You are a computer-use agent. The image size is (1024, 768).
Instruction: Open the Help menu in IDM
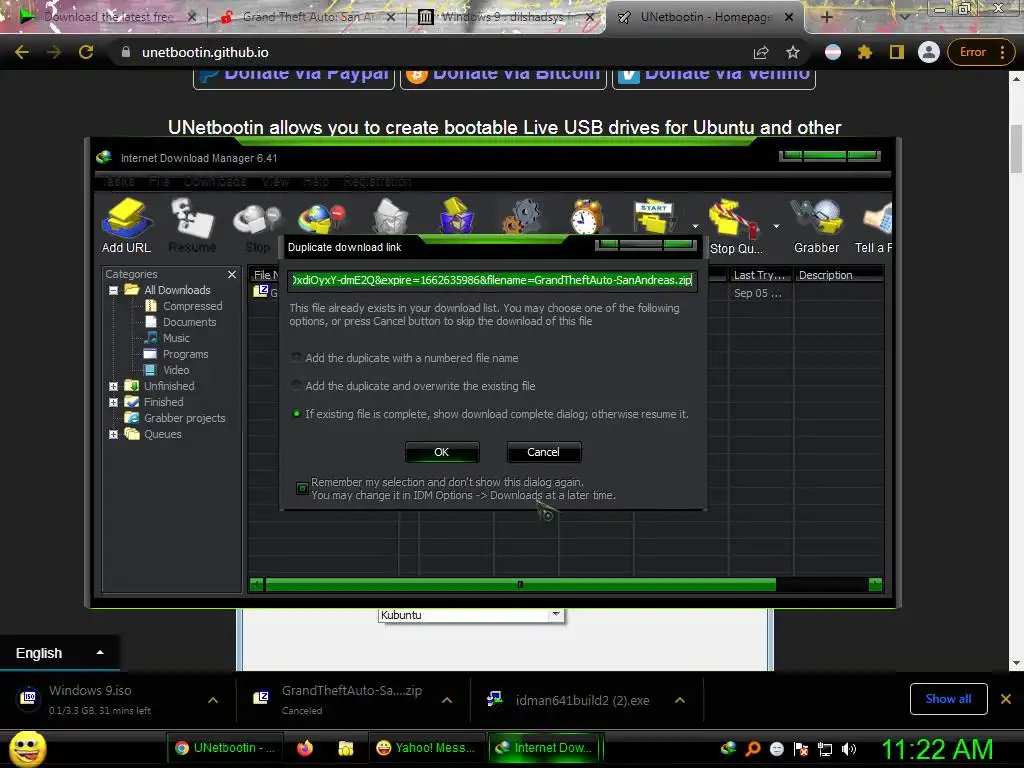[316, 182]
